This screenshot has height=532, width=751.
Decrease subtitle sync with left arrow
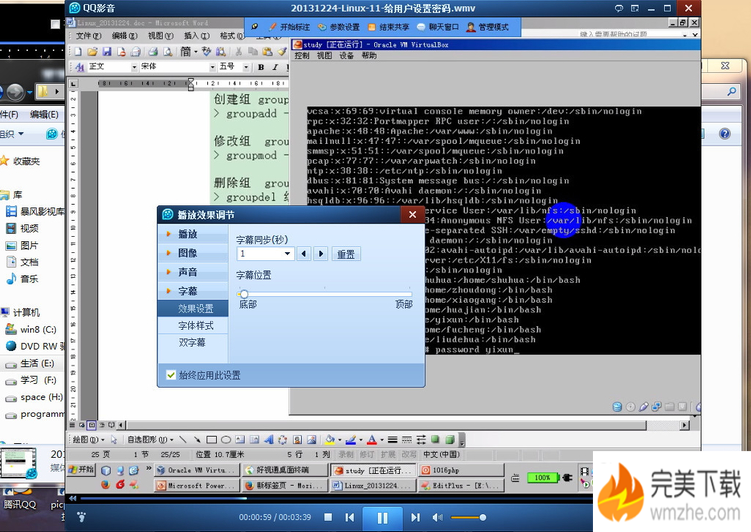(304, 253)
